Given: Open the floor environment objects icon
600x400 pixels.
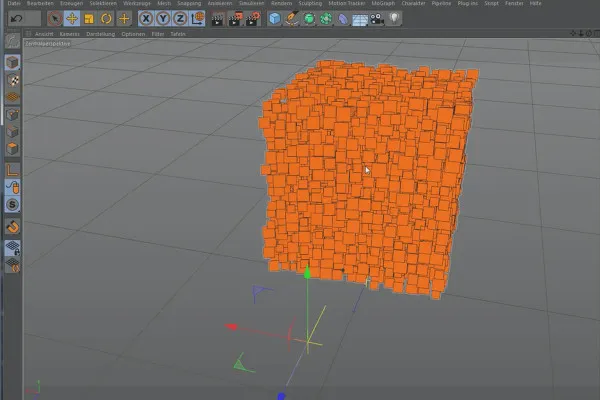Looking at the screenshot, I should [360, 19].
